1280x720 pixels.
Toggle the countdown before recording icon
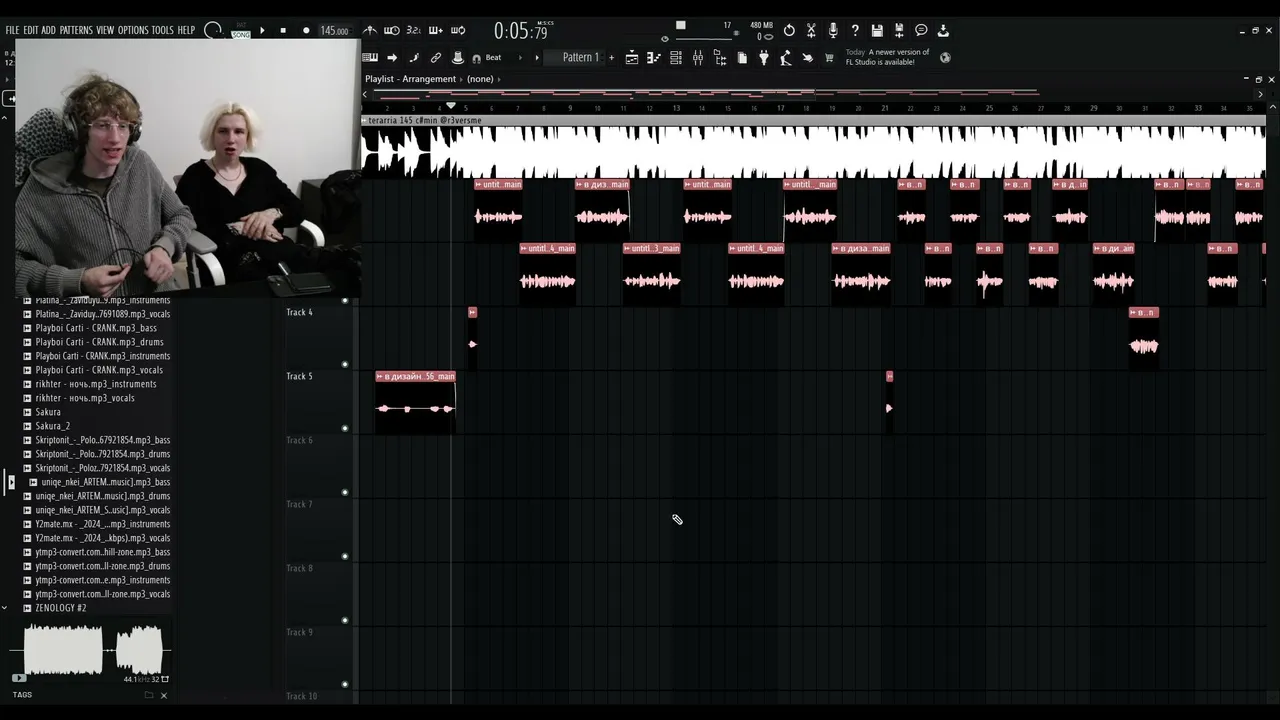(x=414, y=31)
